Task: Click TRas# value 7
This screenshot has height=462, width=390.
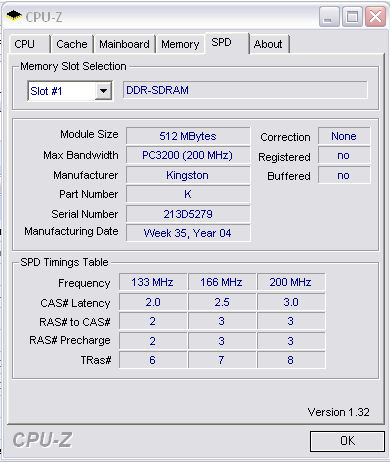Action: (221, 360)
